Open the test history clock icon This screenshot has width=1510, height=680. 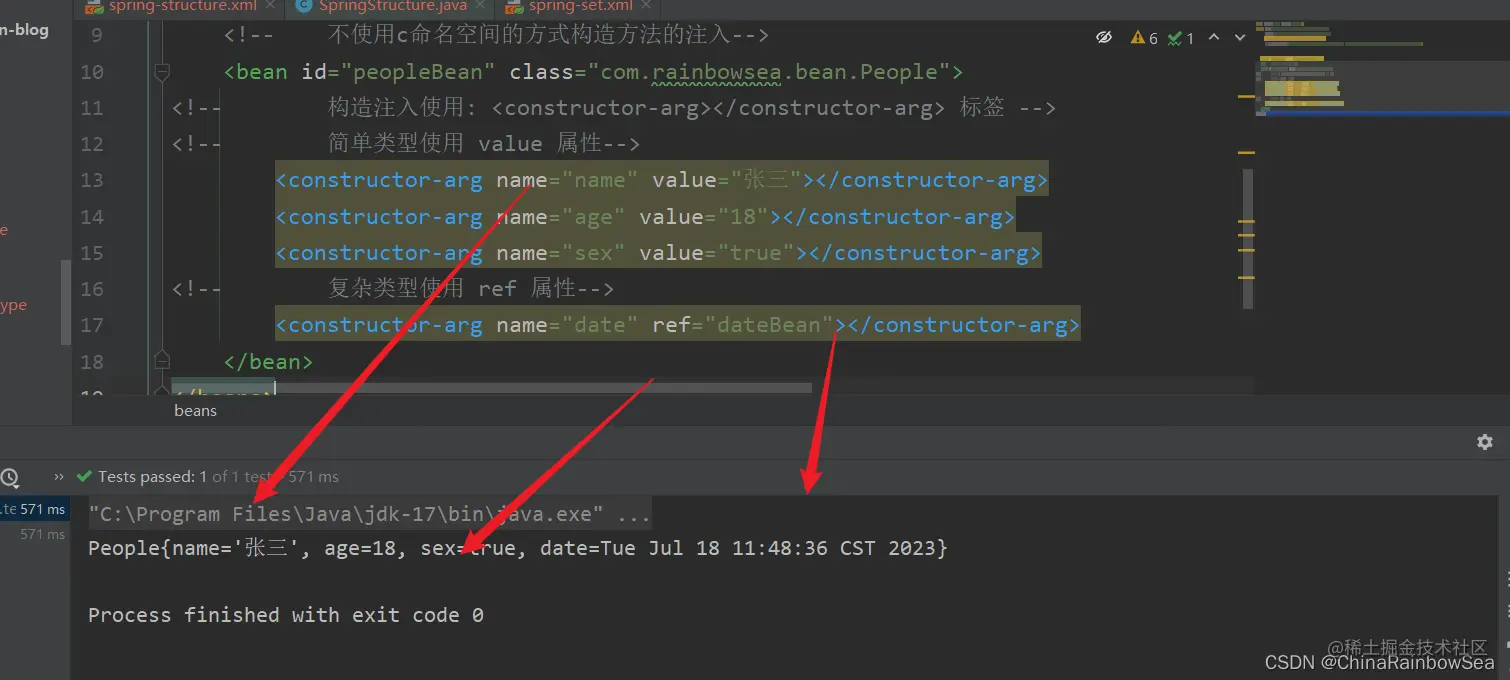point(10,477)
